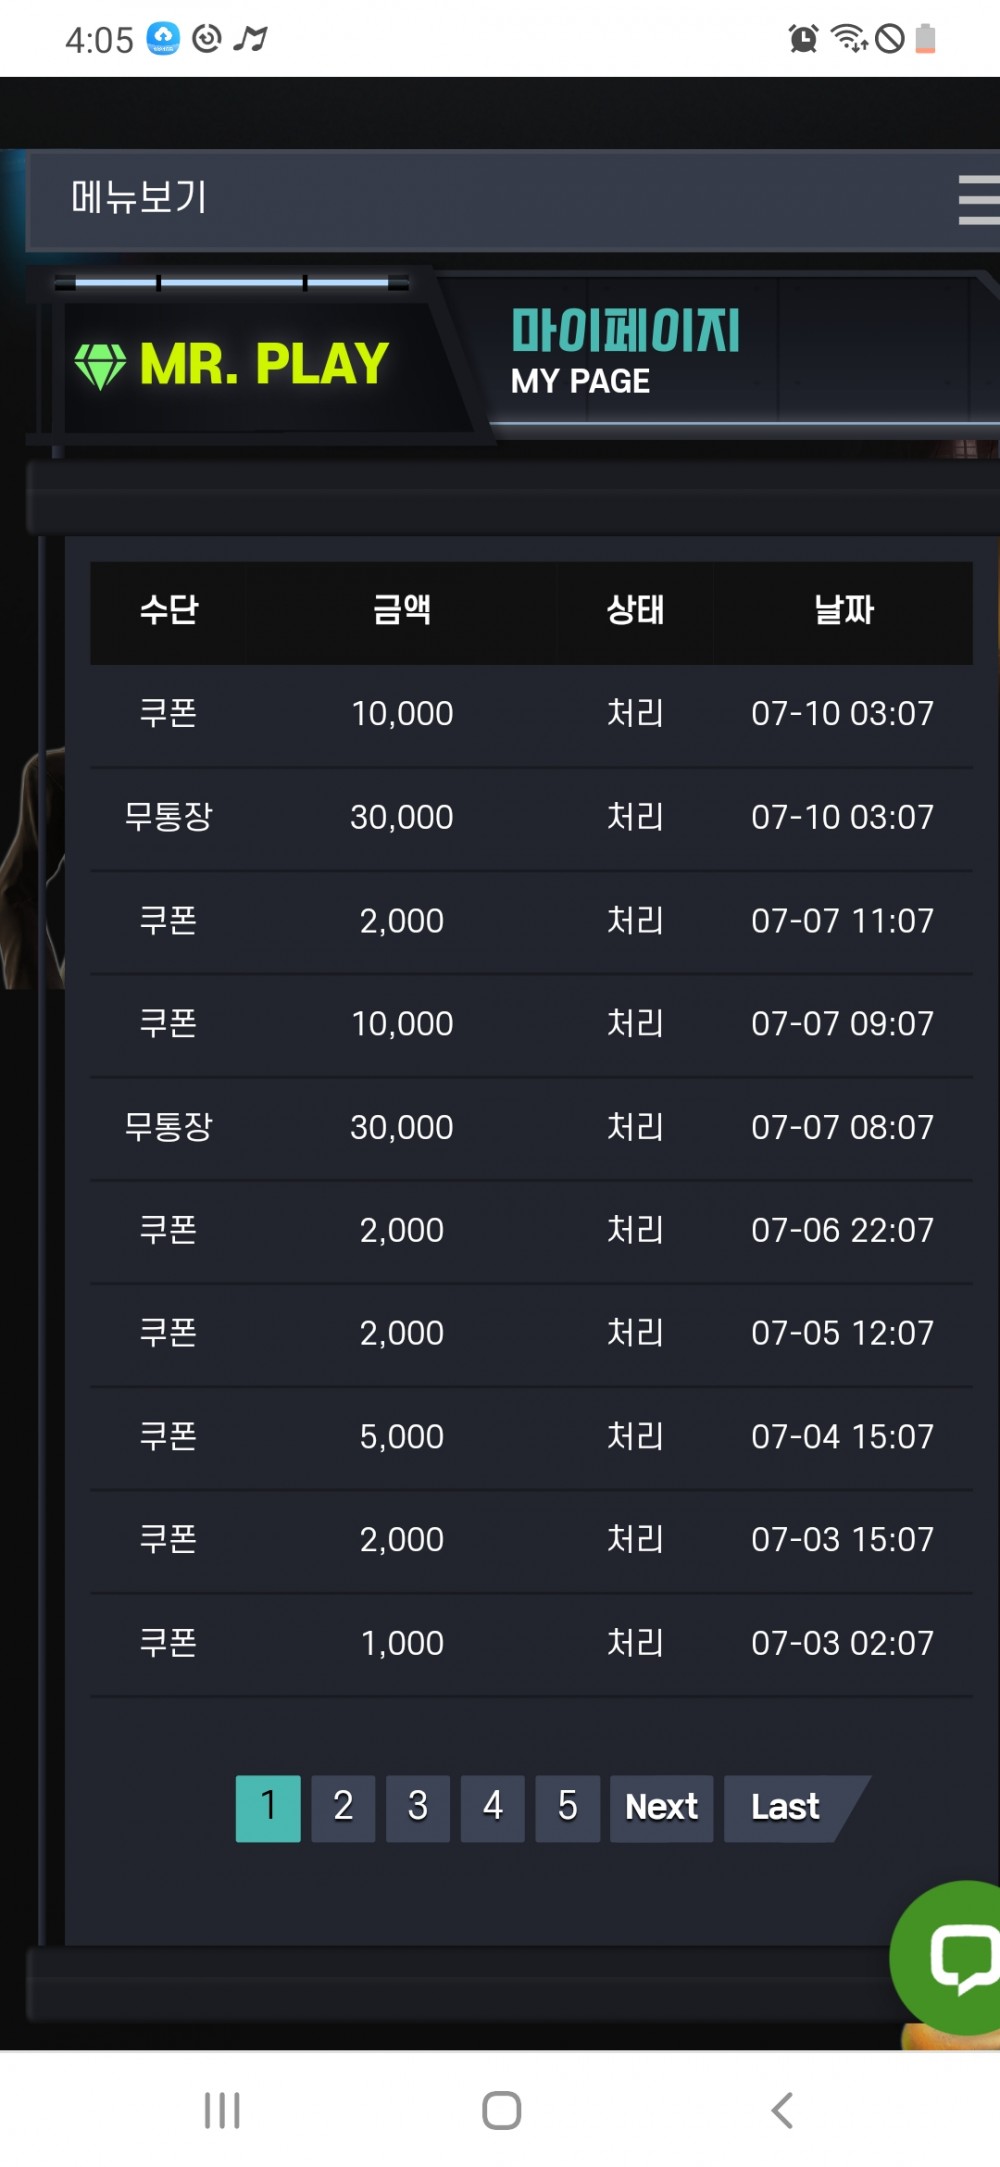The image size is (1000, 2167).
Task: Tap the 금액 column header
Action: click(x=402, y=609)
